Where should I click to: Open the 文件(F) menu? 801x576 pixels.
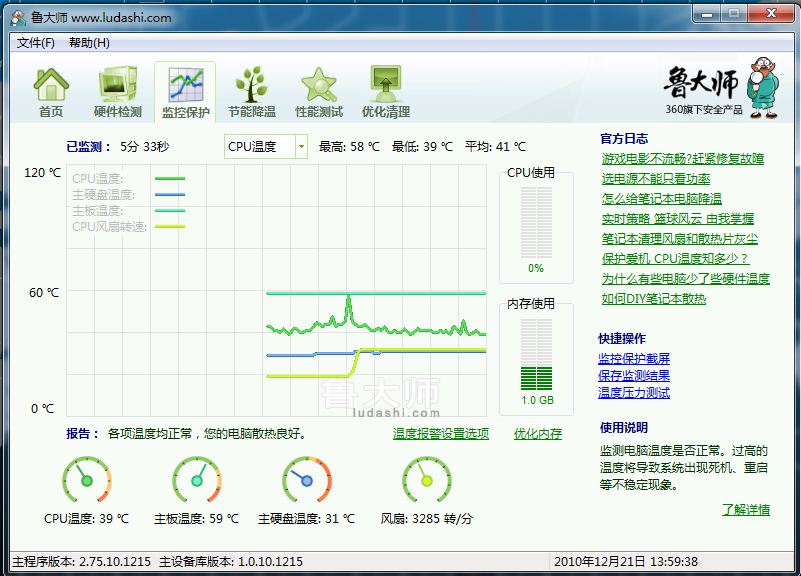pyautogui.click(x=36, y=43)
